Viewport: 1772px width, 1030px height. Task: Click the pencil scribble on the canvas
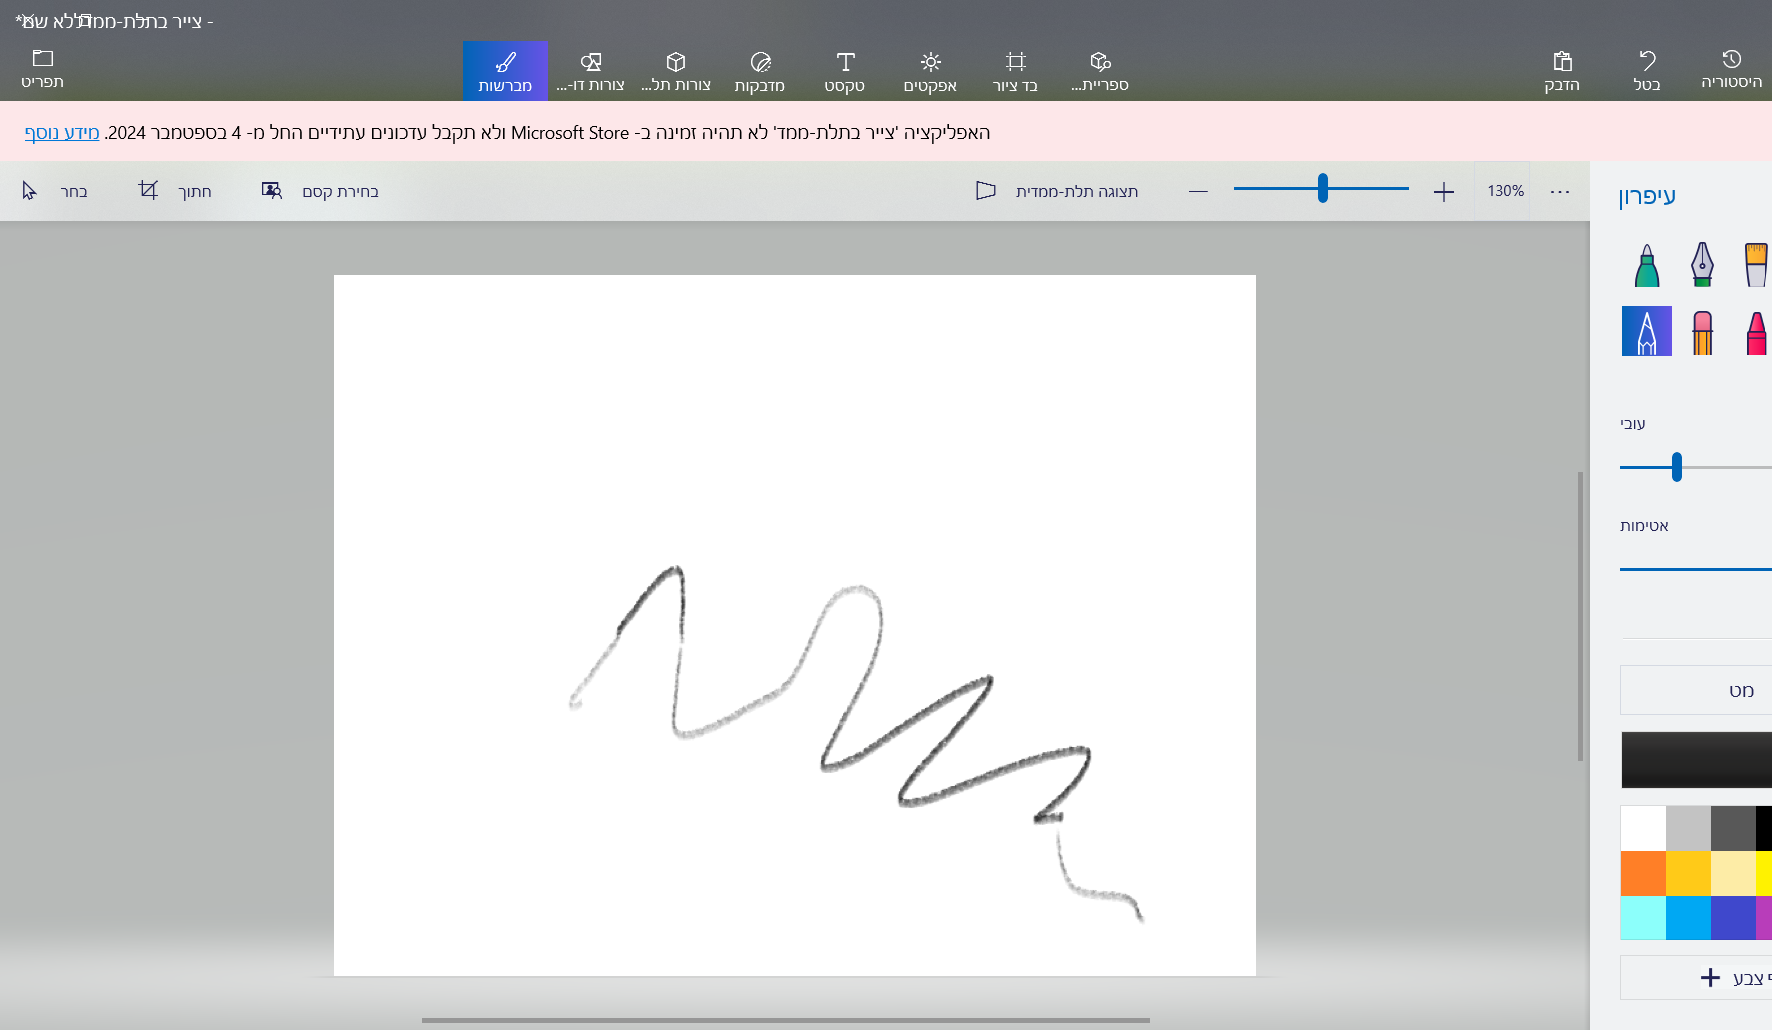(856, 744)
